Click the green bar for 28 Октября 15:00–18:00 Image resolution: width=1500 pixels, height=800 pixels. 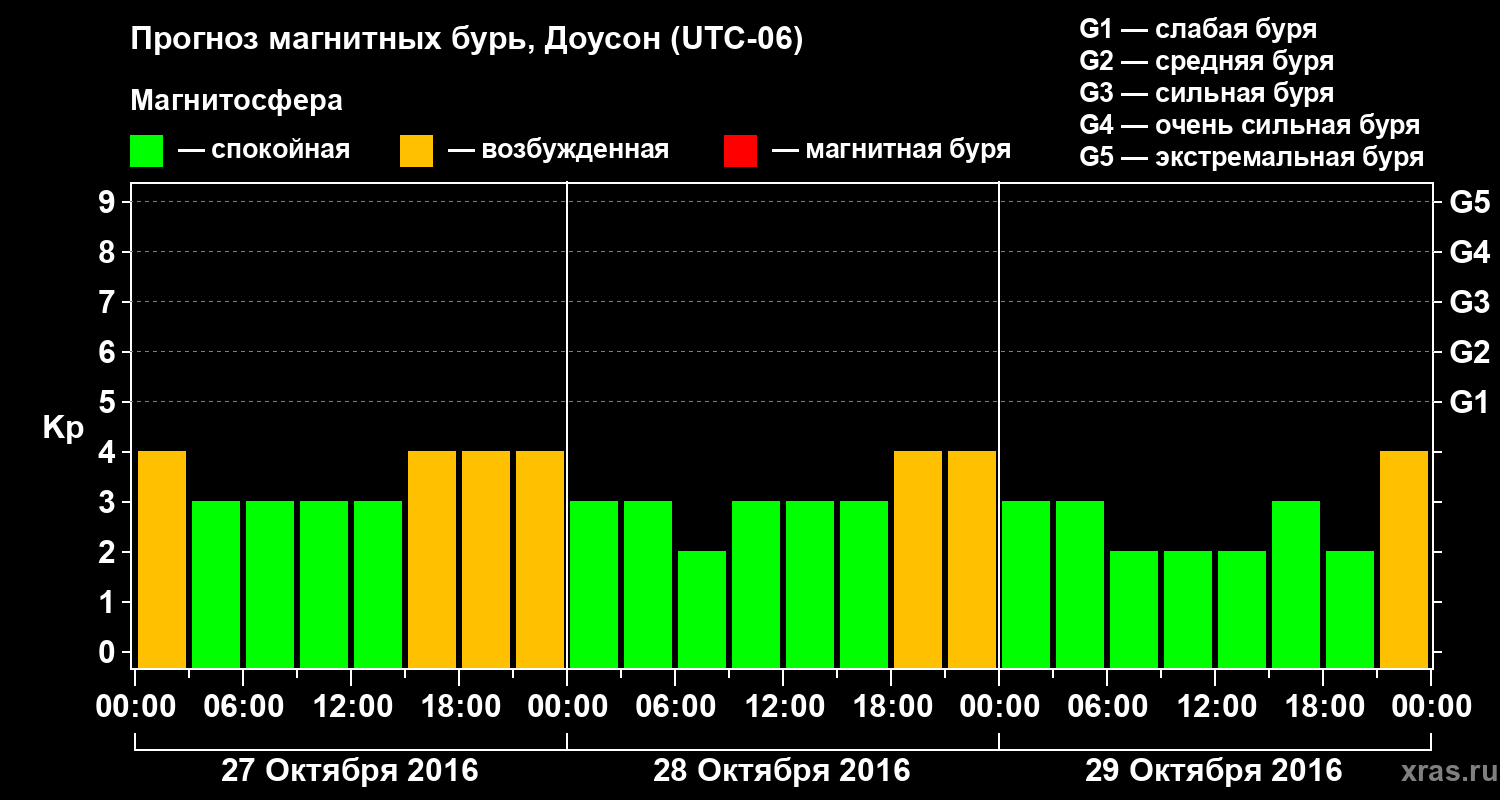(864, 584)
